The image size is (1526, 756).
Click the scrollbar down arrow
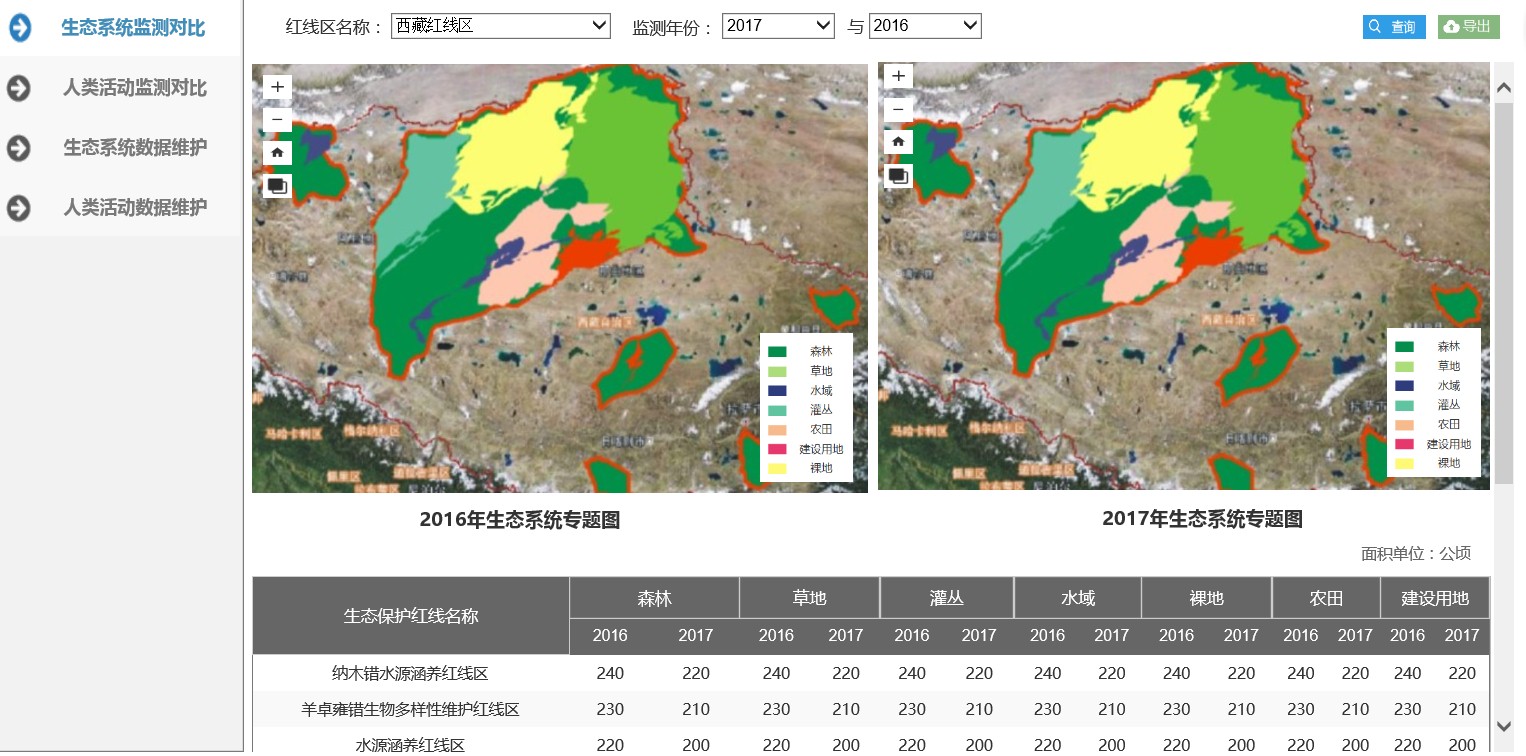pyautogui.click(x=1503, y=726)
